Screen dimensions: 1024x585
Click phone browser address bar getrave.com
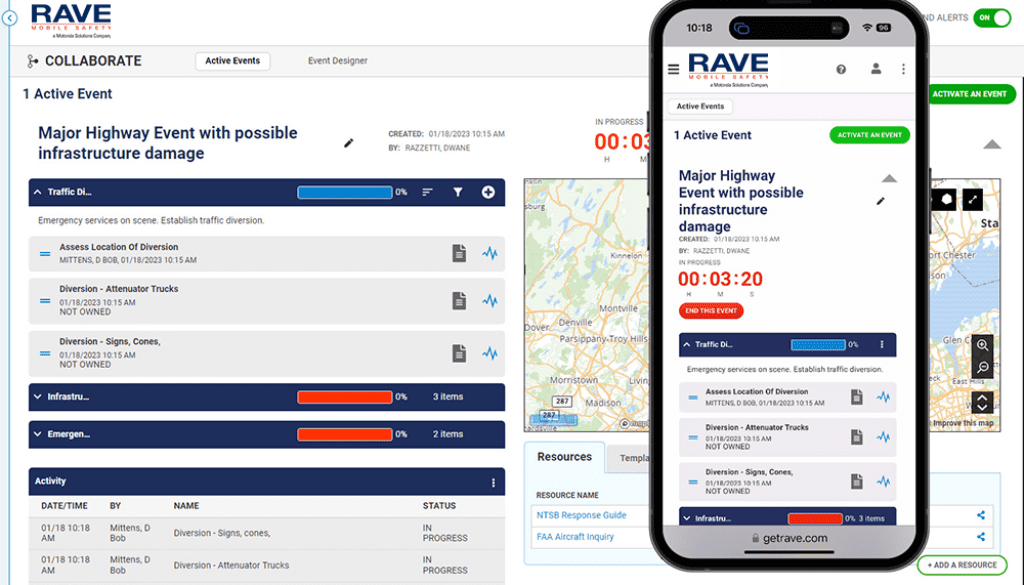(x=788, y=538)
